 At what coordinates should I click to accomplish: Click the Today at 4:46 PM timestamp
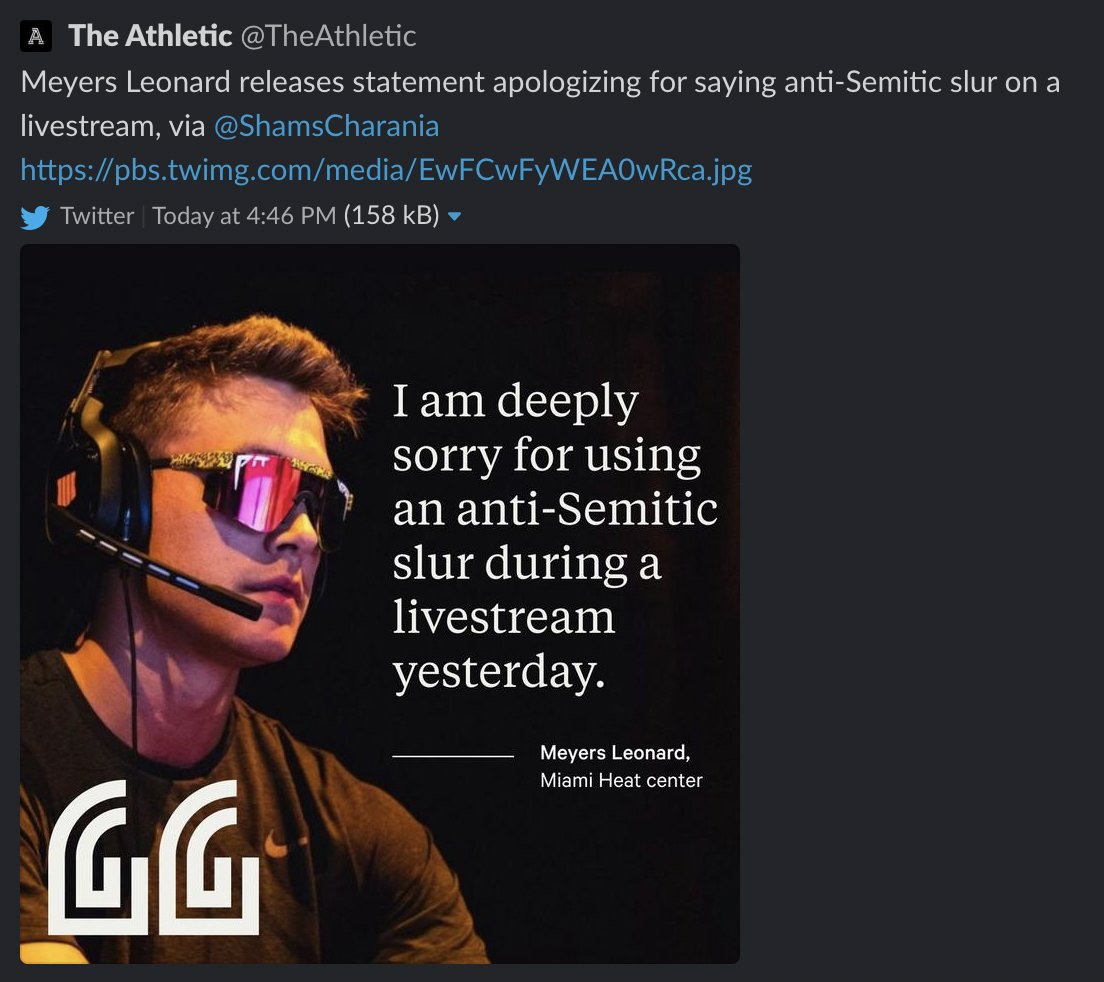click(x=244, y=216)
